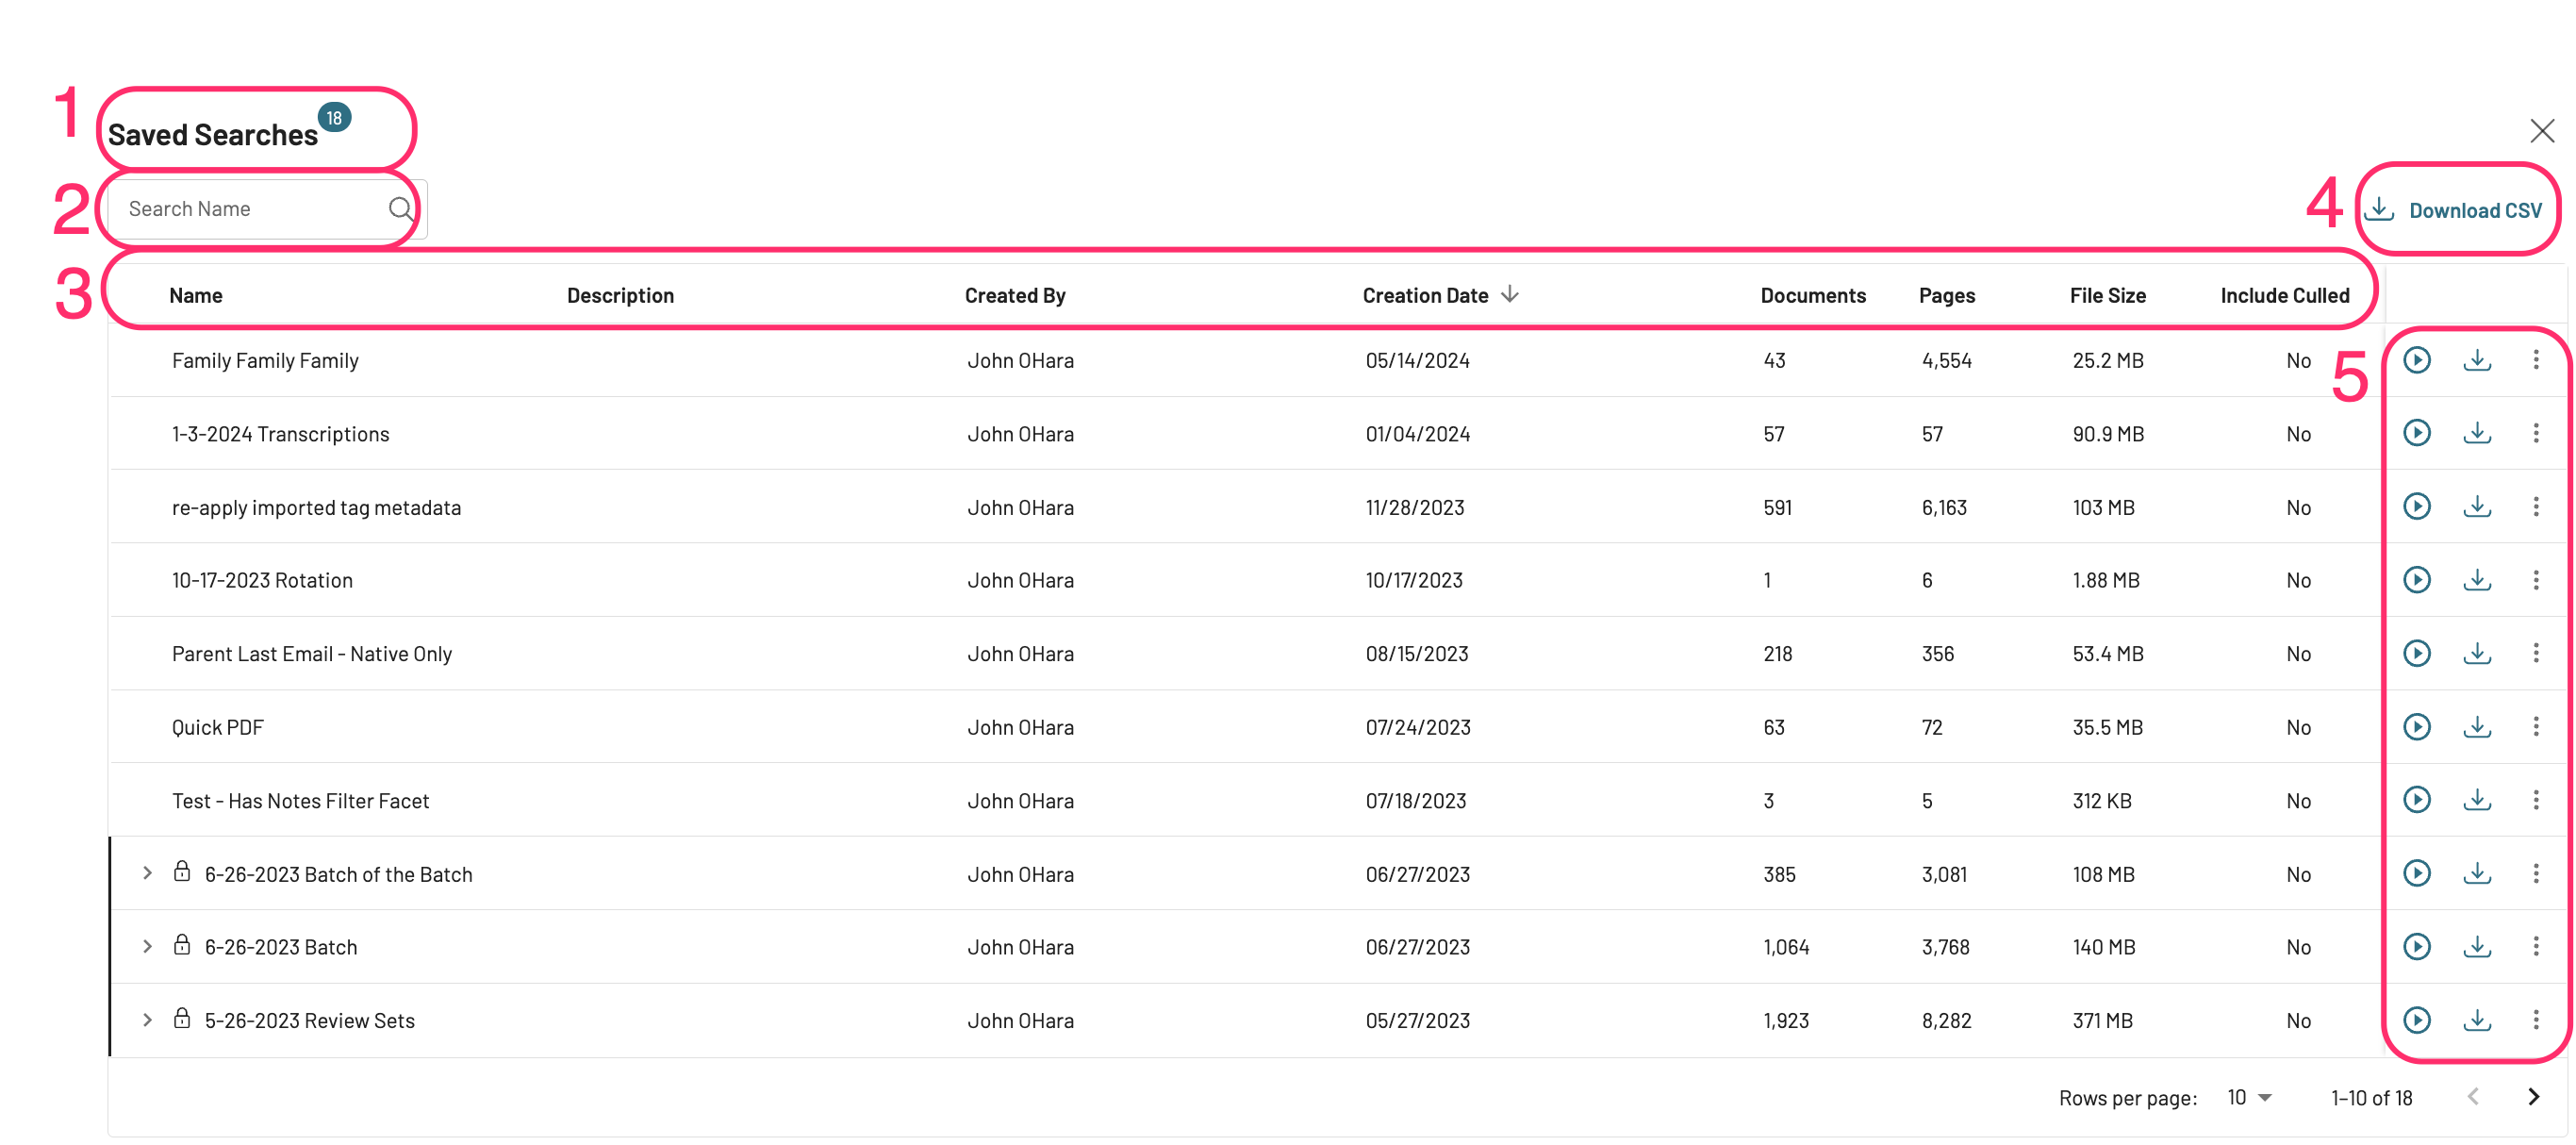The height and width of the screenshot is (1145, 2576).
Task: Sort by the Creation Date column
Action: pyautogui.click(x=1440, y=296)
